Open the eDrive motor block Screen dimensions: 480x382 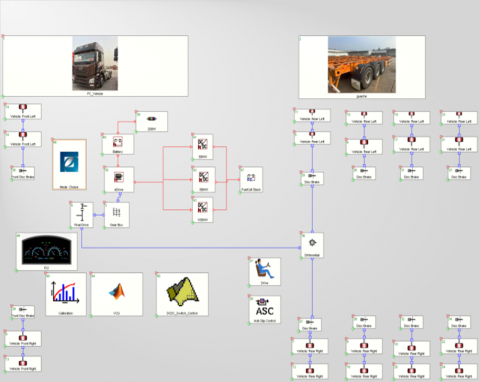119,180
